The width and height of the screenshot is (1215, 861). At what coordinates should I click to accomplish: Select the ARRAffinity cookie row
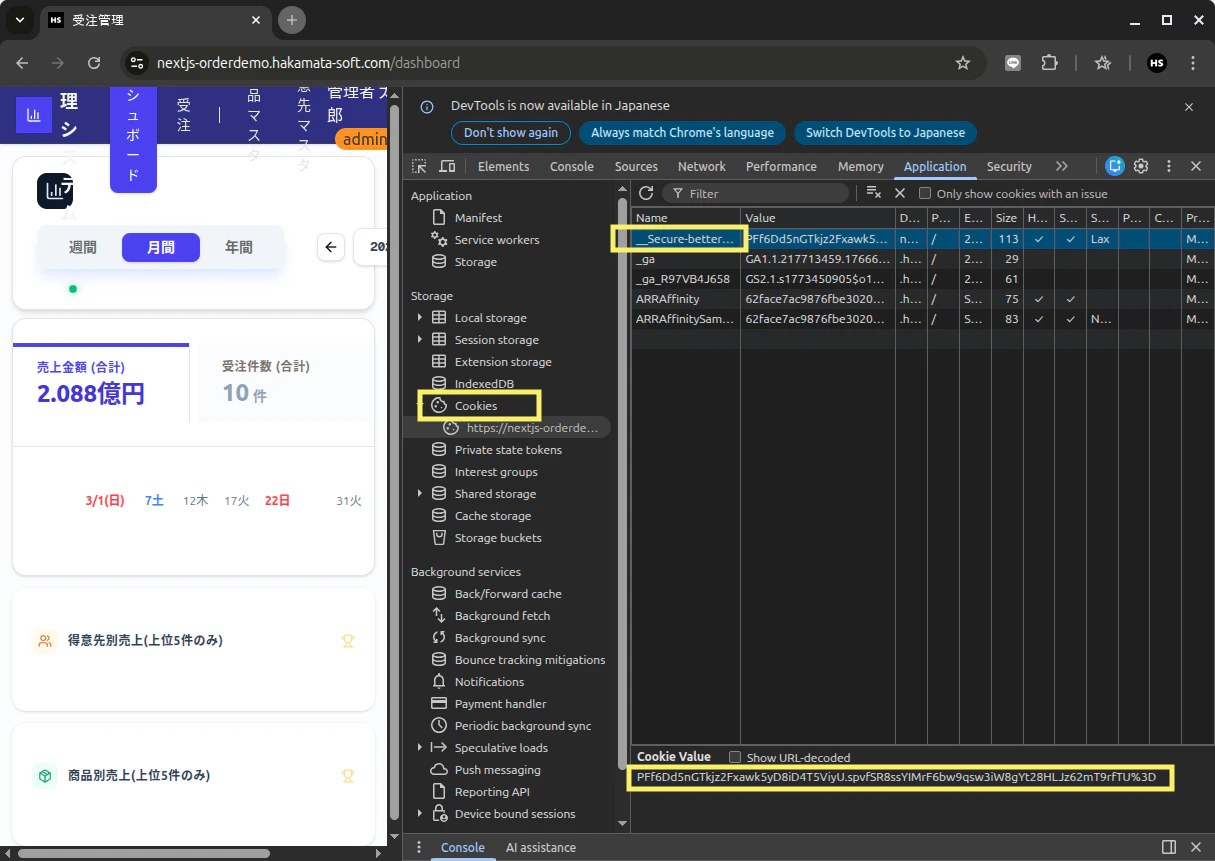click(923, 299)
